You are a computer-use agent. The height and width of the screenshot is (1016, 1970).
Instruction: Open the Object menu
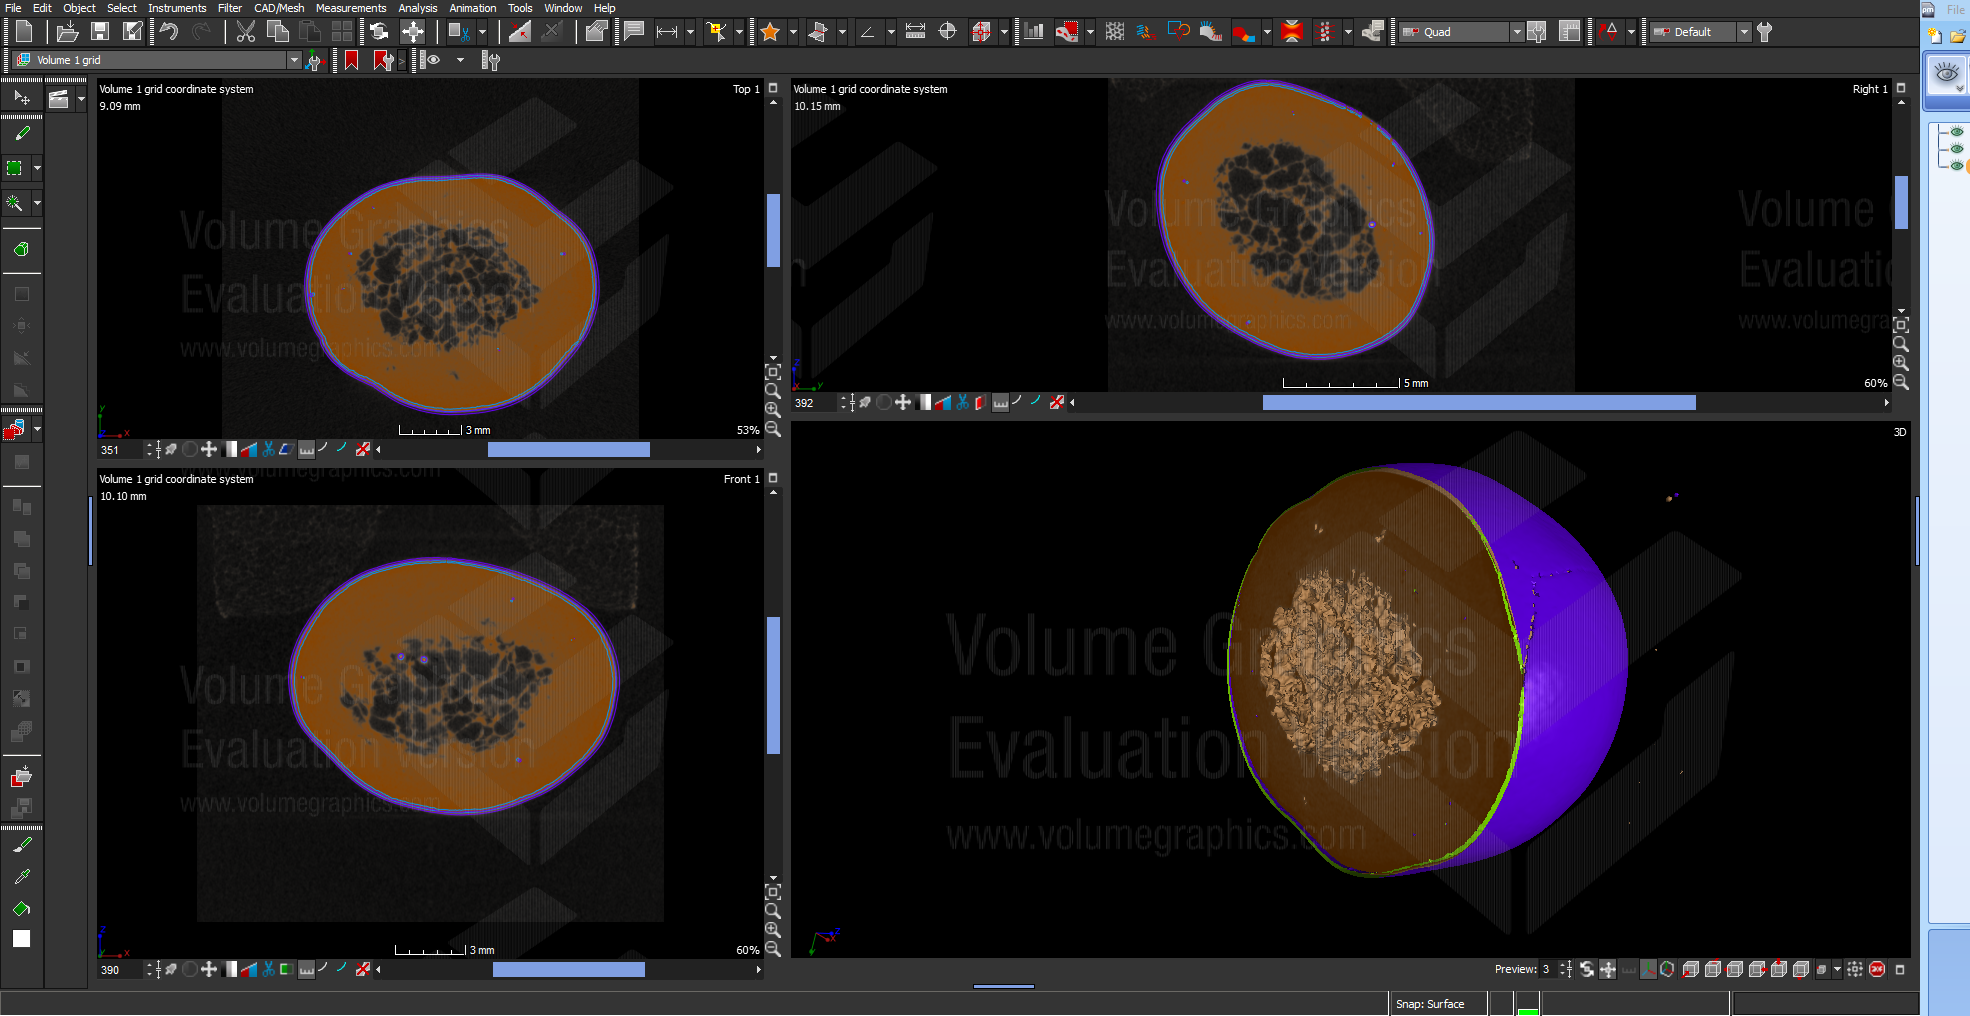(79, 8)
